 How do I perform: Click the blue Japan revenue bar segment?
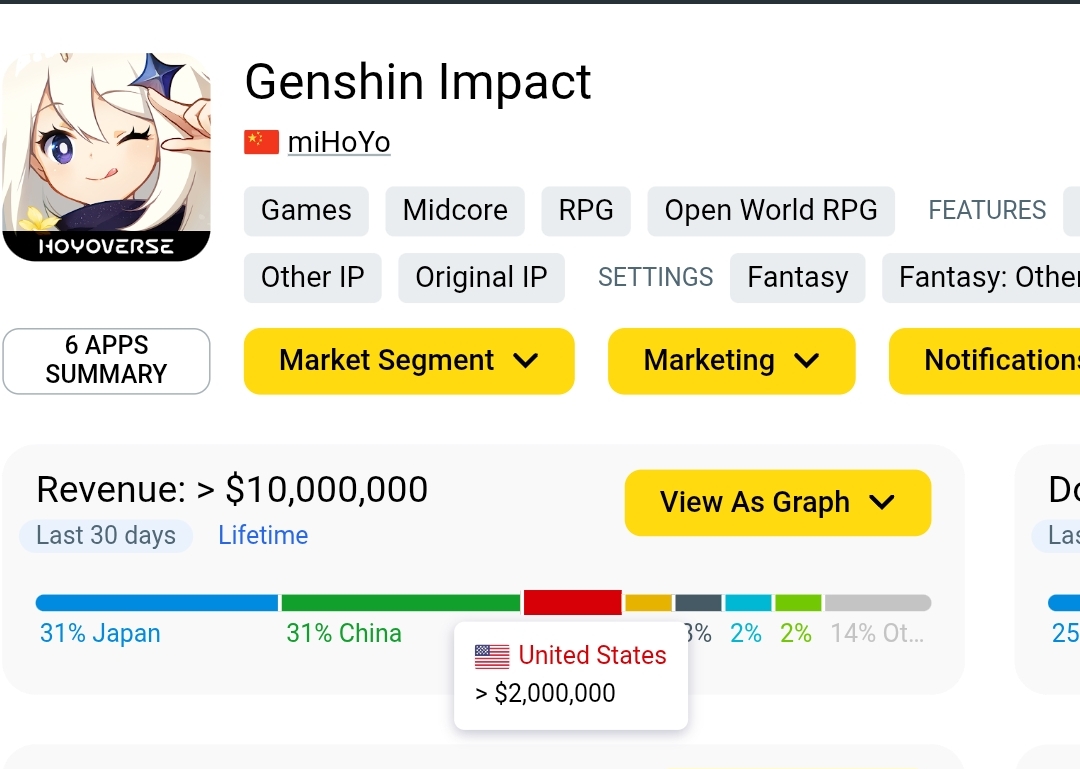[157, 603]
